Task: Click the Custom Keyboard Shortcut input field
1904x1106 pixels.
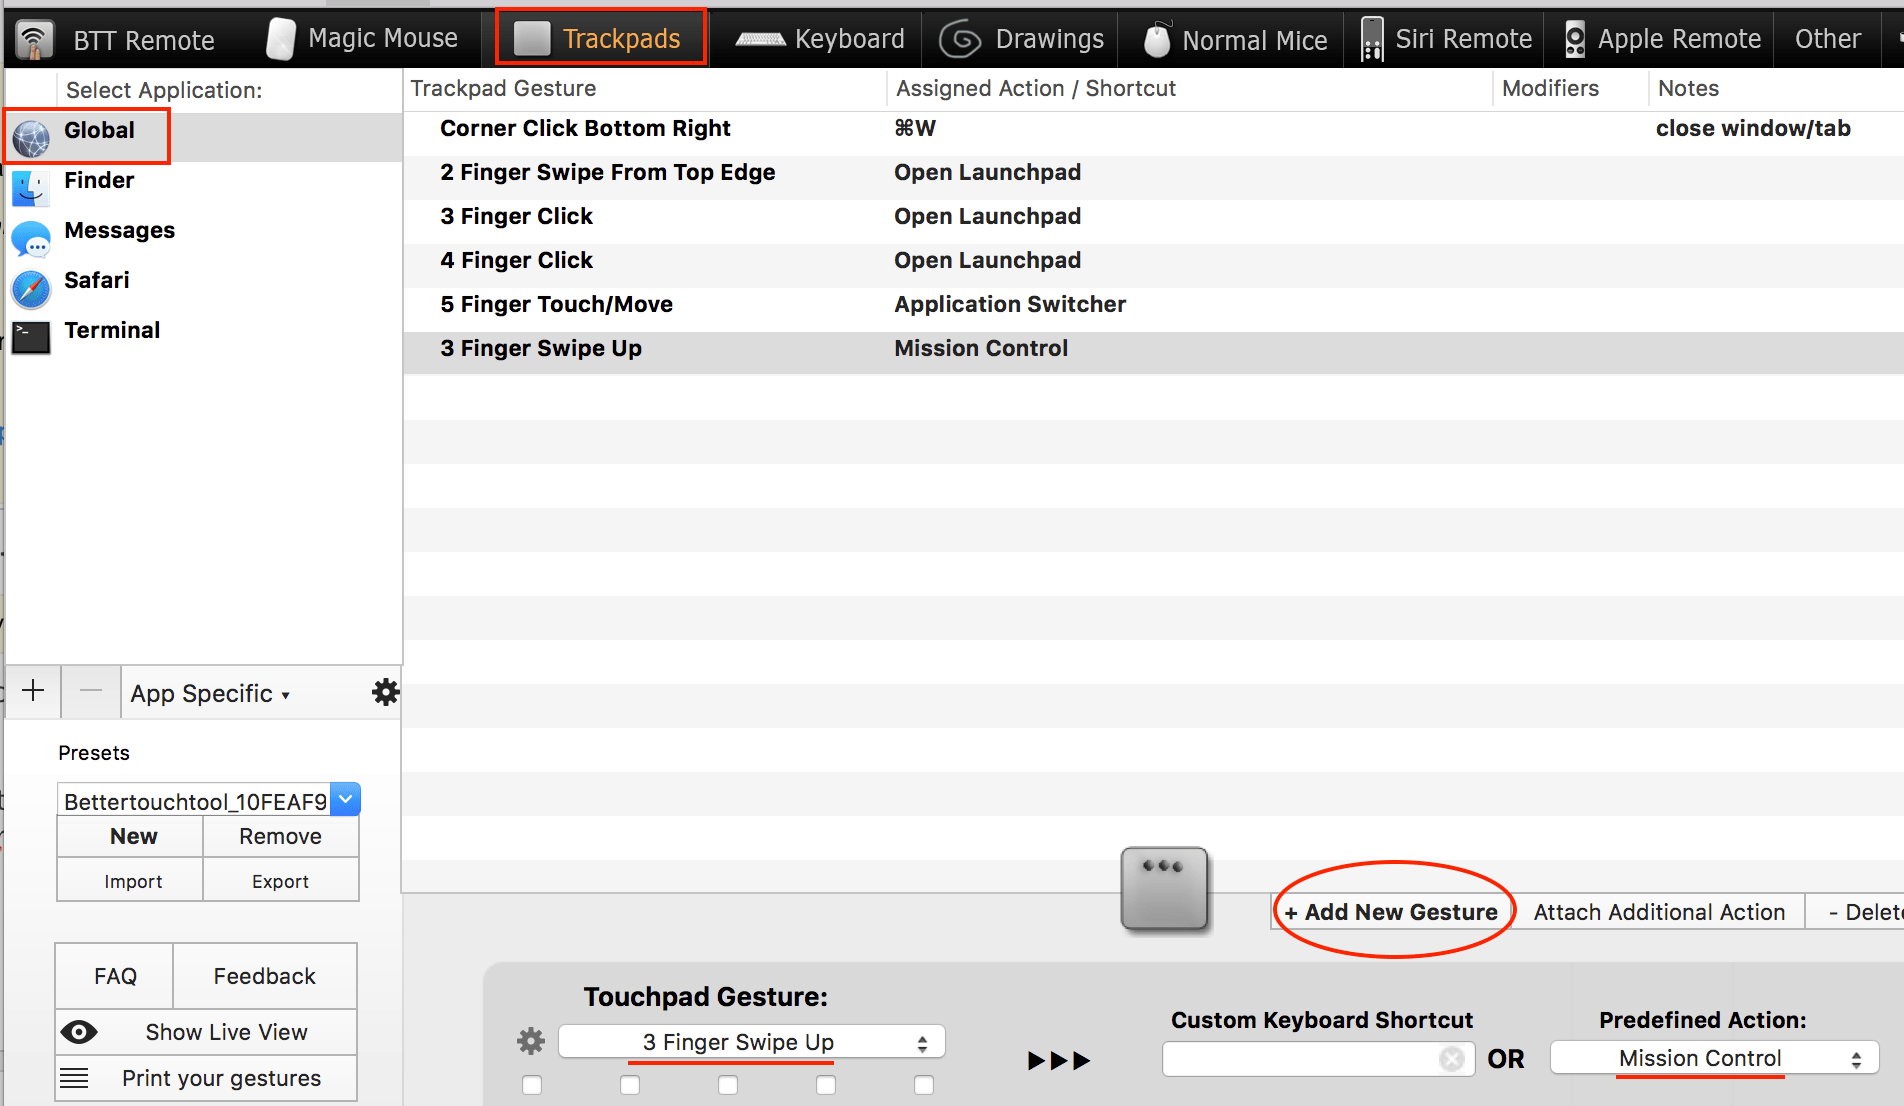Action: click(1310, 1059)
